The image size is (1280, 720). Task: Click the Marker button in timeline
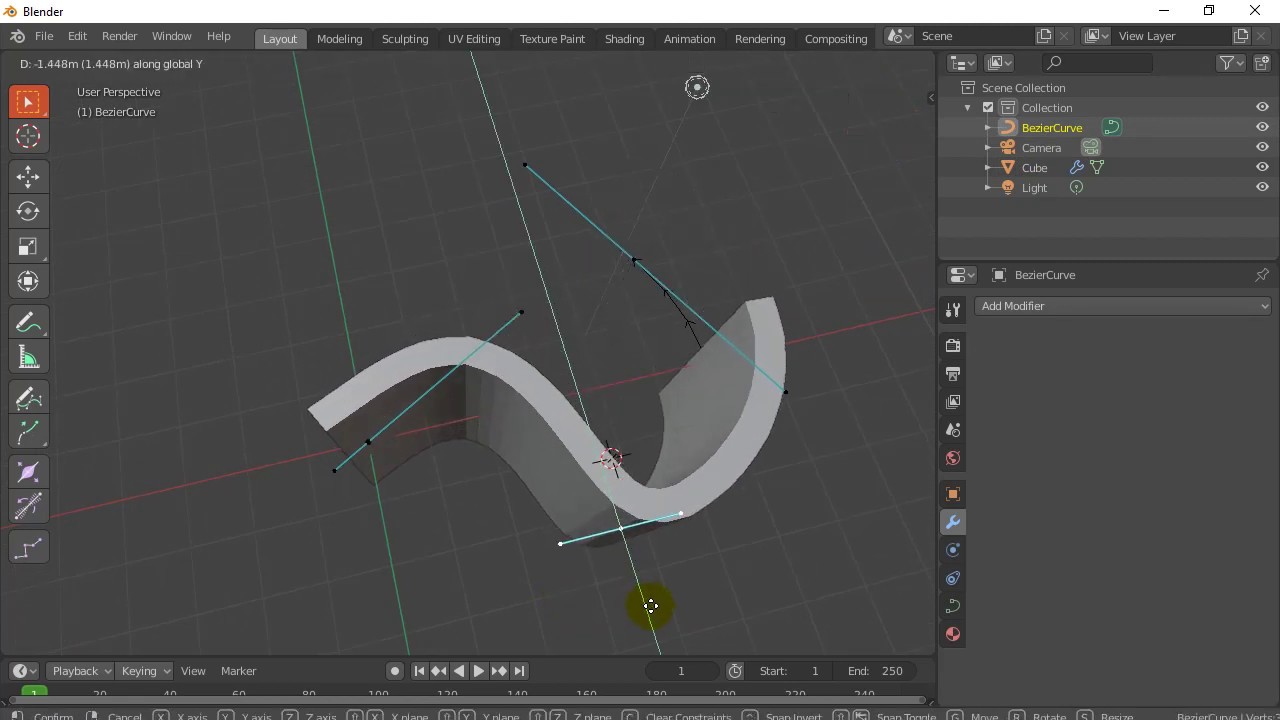238,671
